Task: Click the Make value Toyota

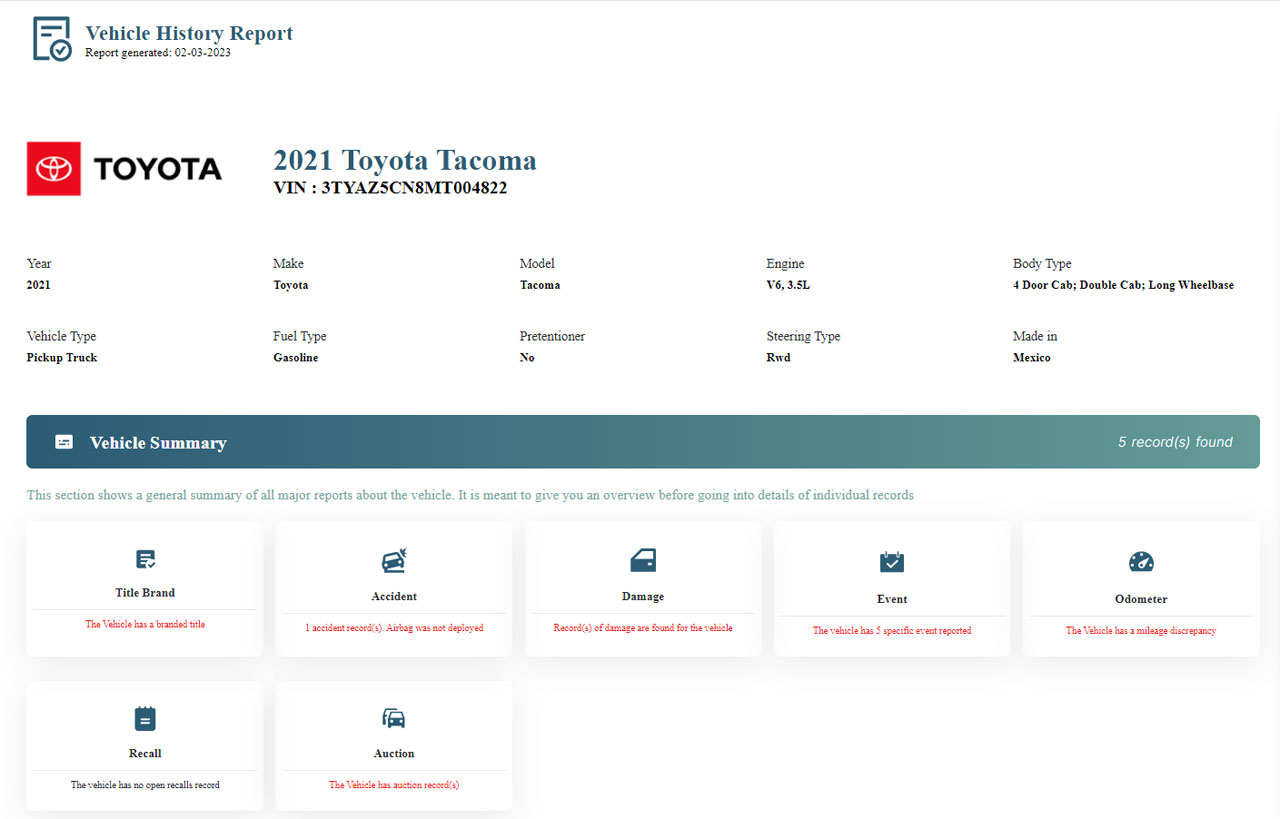Action: pyautogui.click(x=291, y=285)
